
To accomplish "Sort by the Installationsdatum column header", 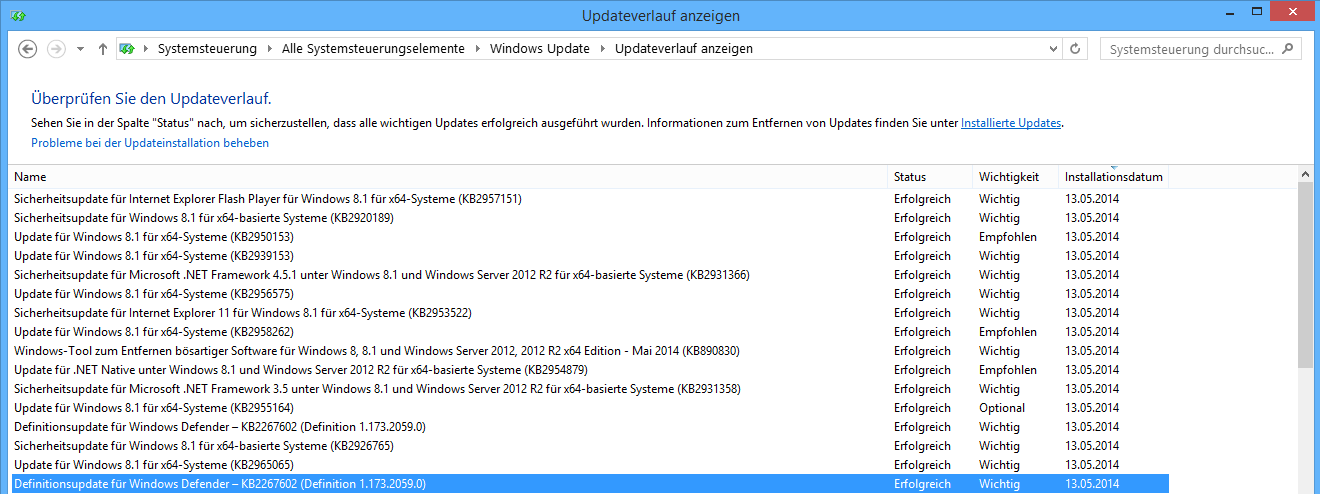I will (1114, 177).
